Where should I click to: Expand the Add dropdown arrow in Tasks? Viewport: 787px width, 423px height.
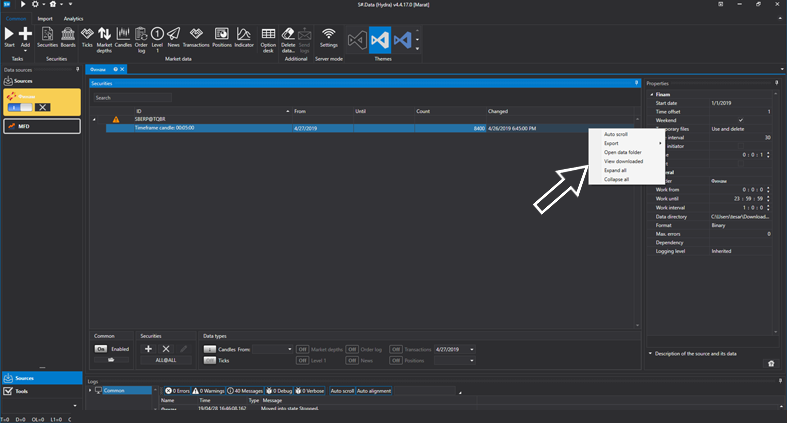pos(26,51)
